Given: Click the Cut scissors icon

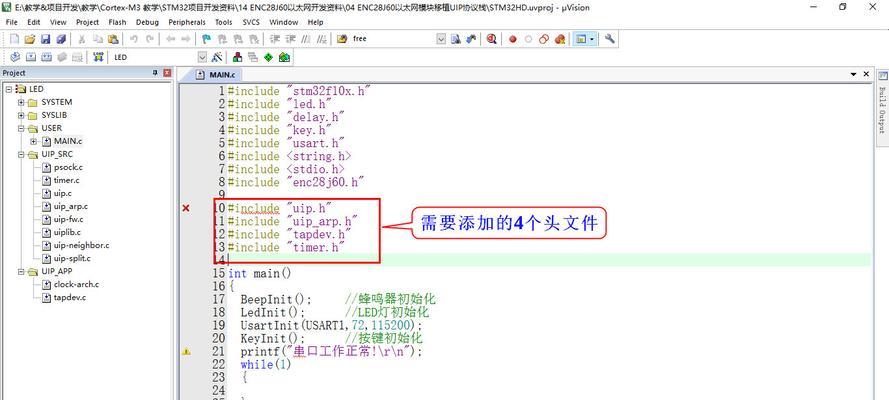Looking at the screenshot, I should (82, 39).
